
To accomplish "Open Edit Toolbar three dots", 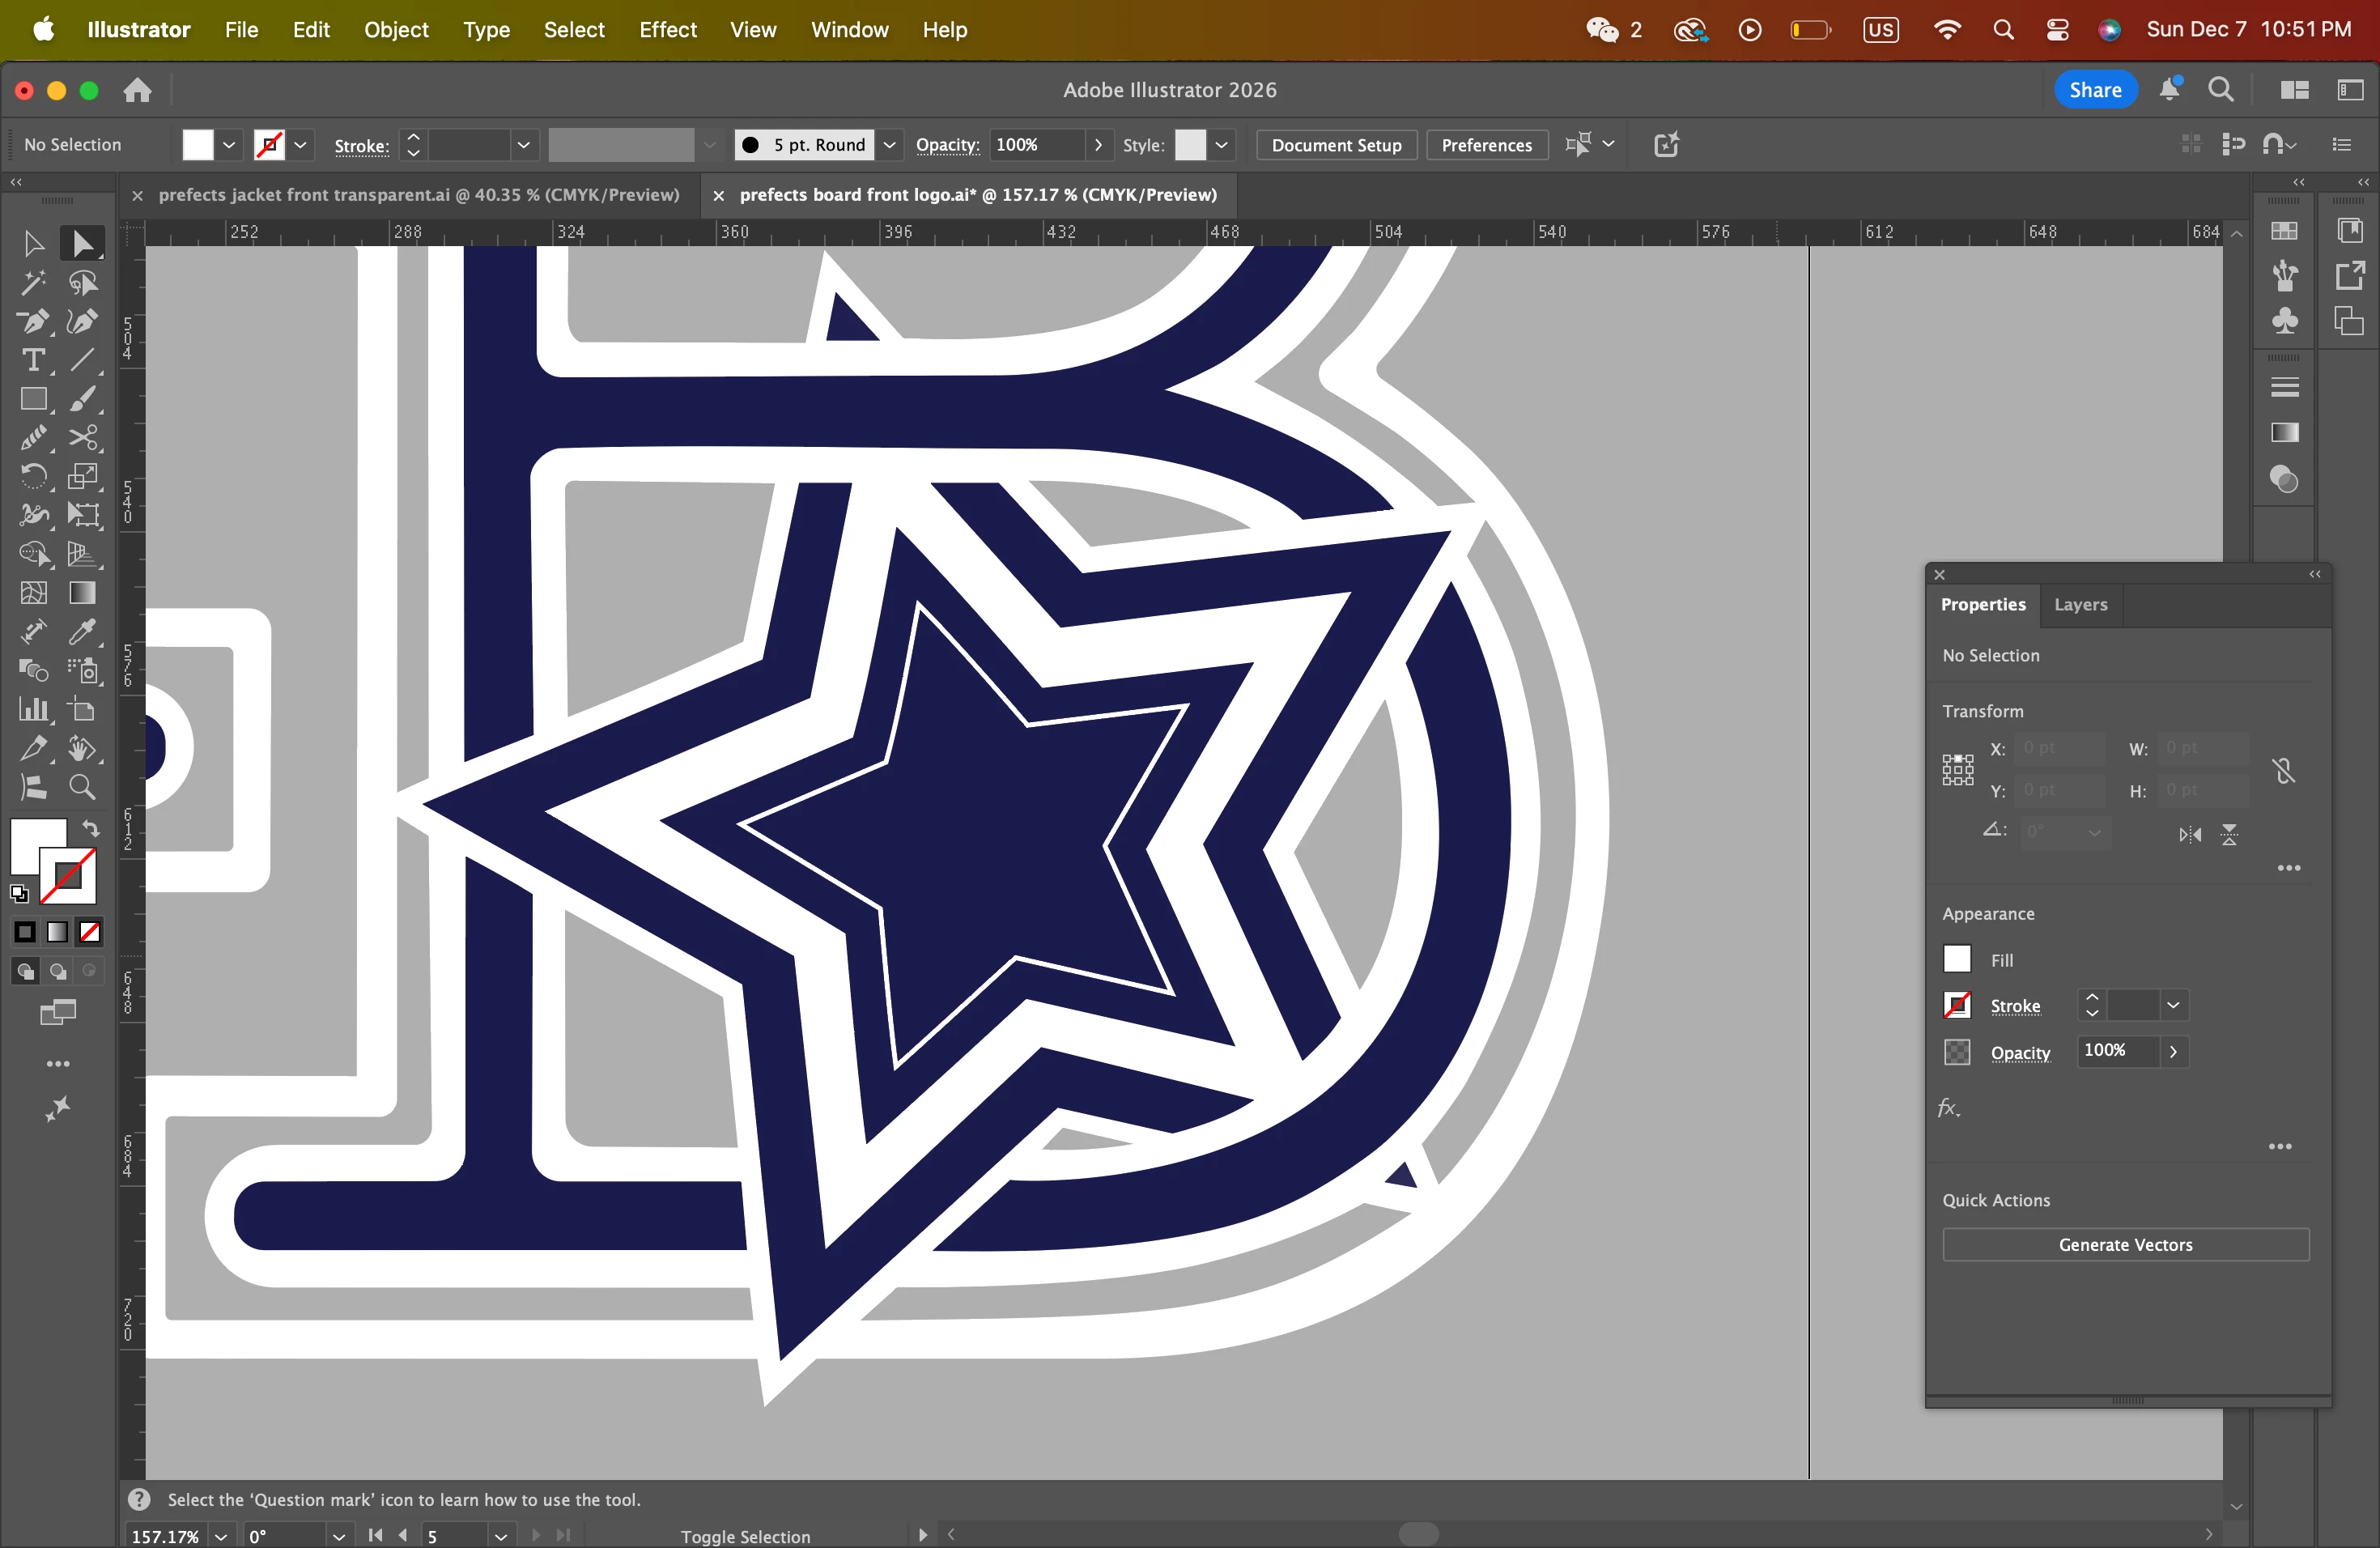I will (x=58, y=1064).
